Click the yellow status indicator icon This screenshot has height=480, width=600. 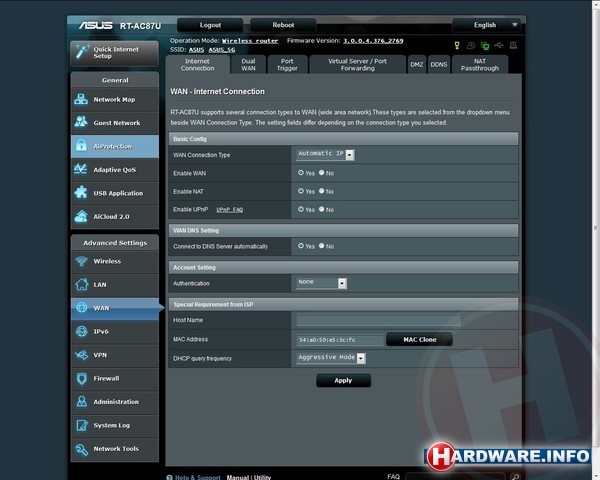[457, 46]
